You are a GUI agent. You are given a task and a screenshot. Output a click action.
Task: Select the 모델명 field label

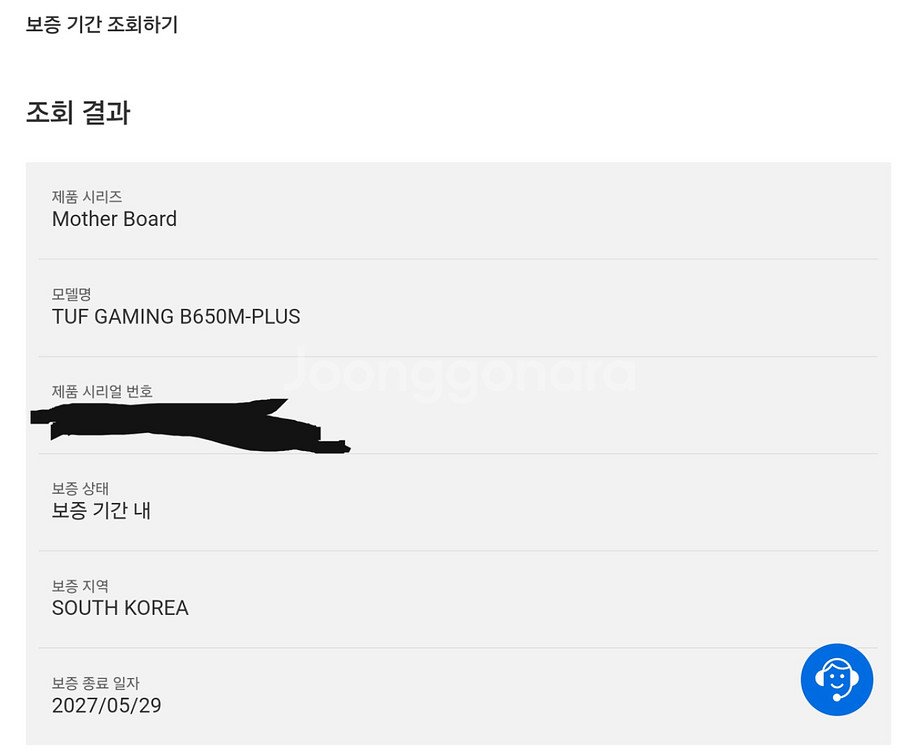[x=72, y=295]
